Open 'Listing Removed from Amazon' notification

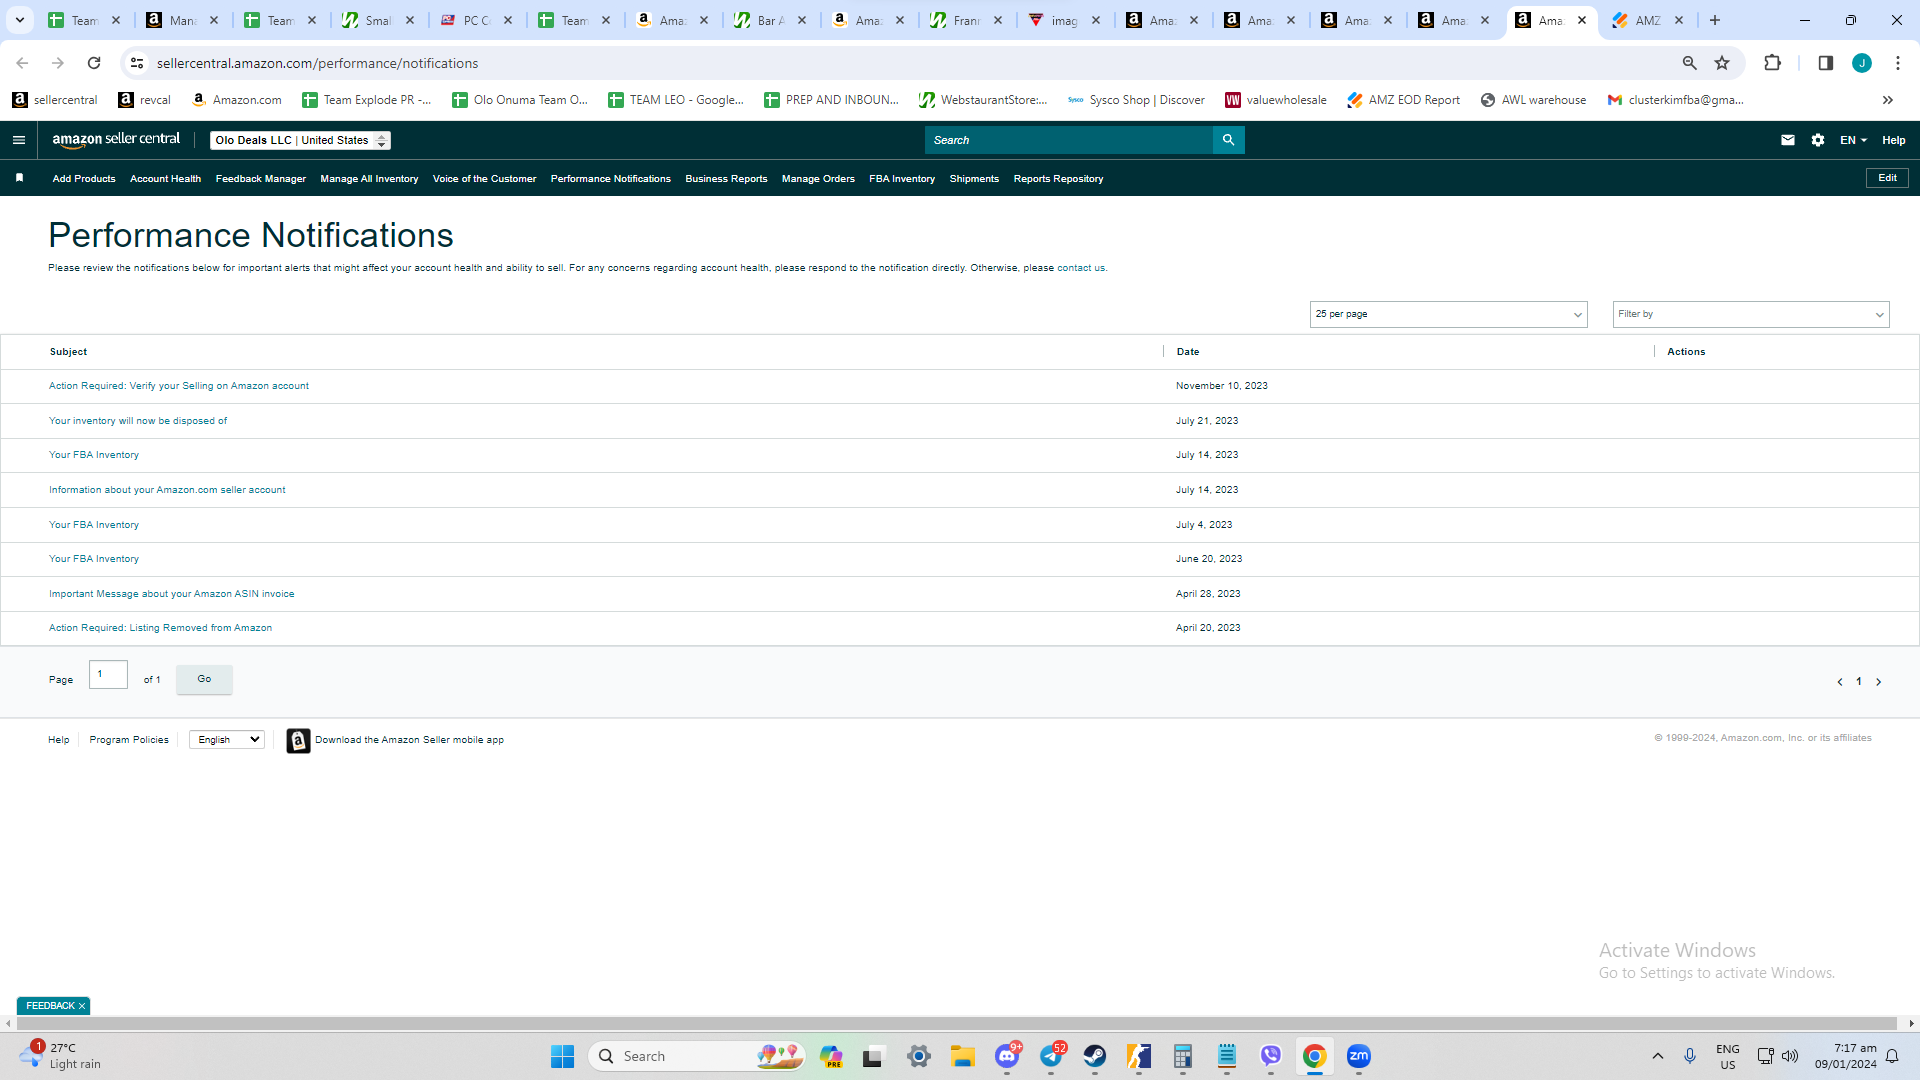pos(160,628)
